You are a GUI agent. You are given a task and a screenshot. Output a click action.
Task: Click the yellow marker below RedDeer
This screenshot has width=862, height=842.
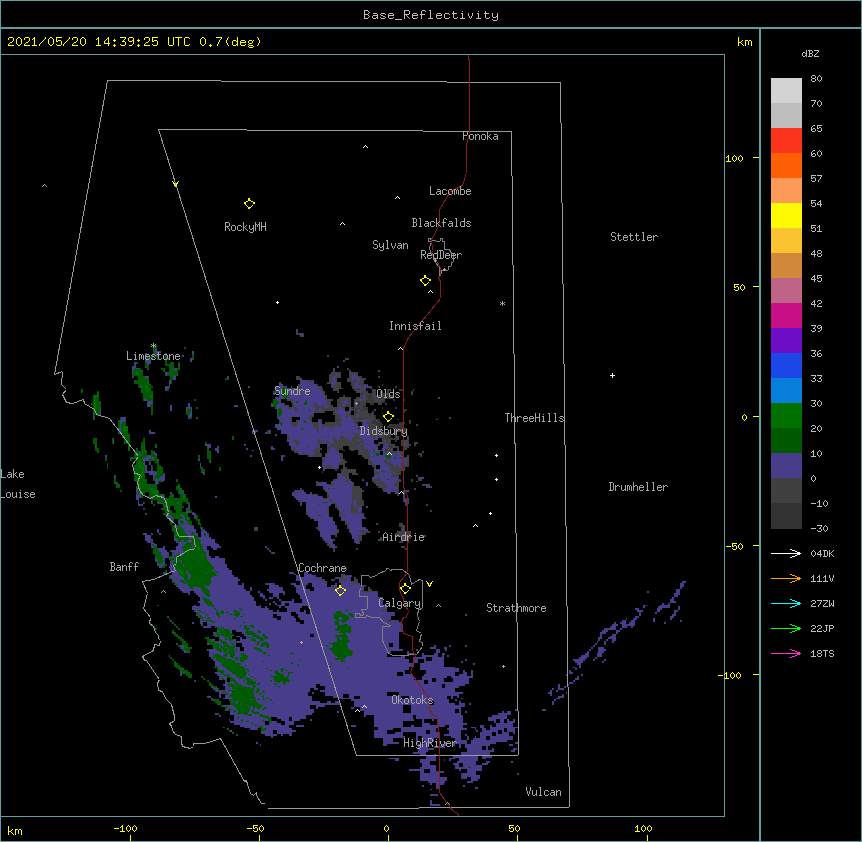pos(426,281)
